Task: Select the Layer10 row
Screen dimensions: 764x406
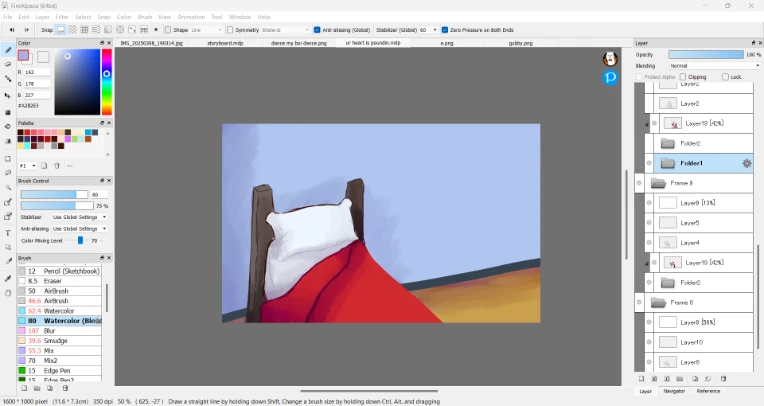Action: pyautogui.click(x=699, y=342)
